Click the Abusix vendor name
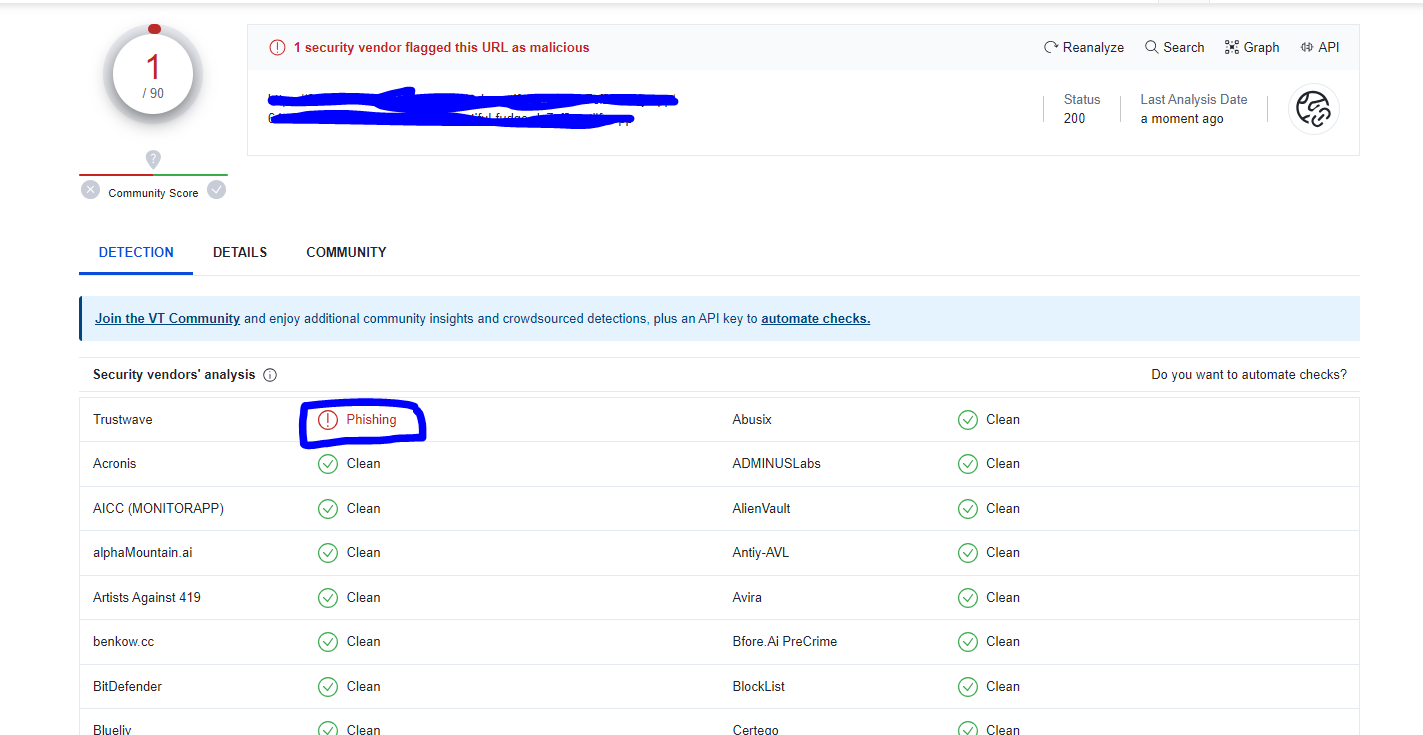The image size is (1423, 735). [x=753, y=420]
